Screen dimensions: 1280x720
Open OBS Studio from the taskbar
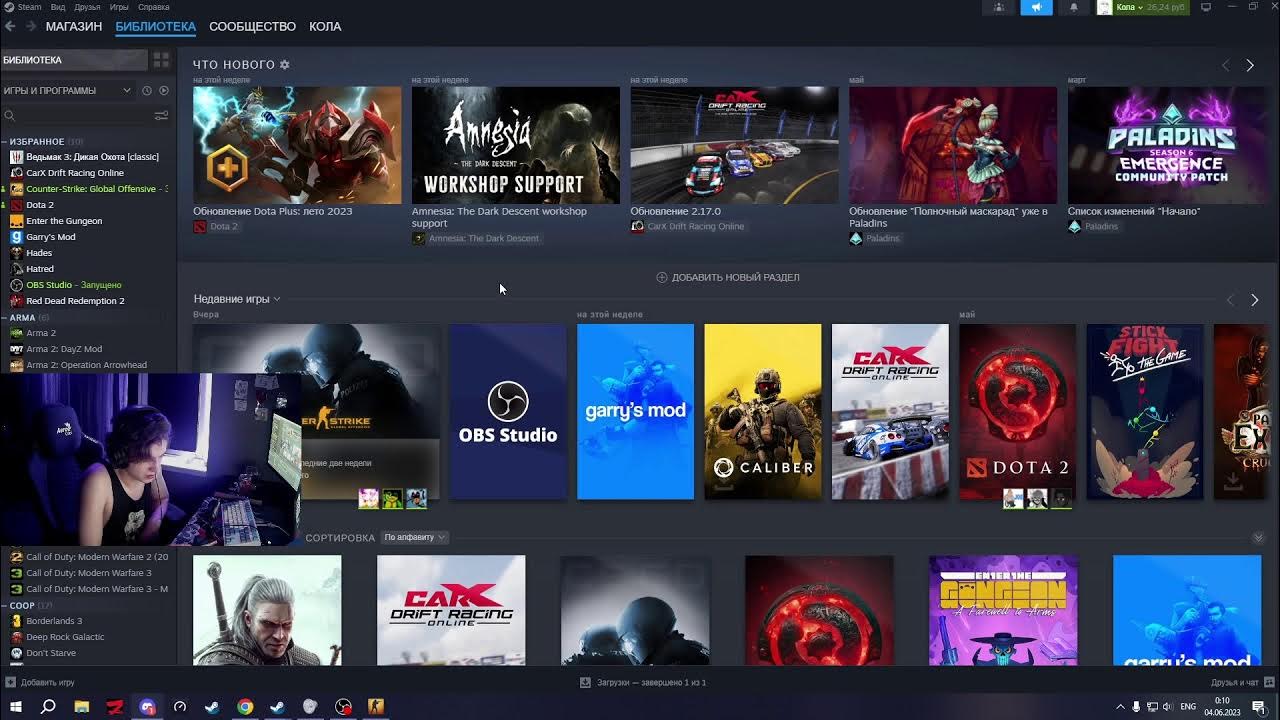click(x=343, y=707)
